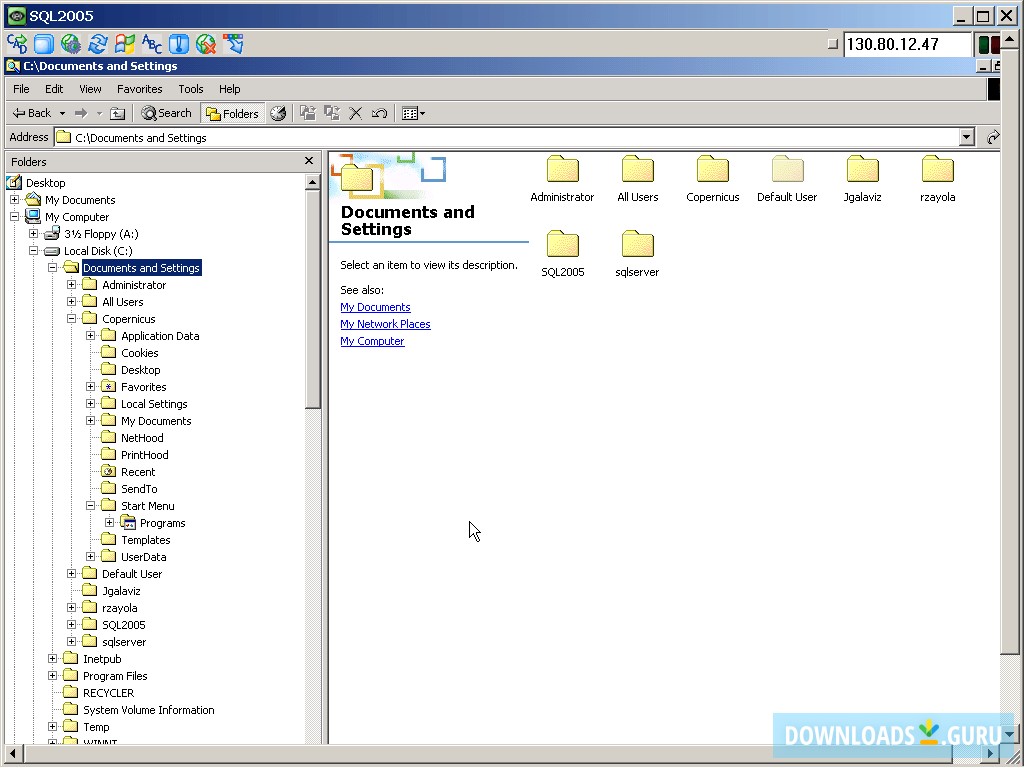This screenshot has height=768, width=1024.
Task: Select the Default User folder icon in the right pane
Action: point(787,169)
